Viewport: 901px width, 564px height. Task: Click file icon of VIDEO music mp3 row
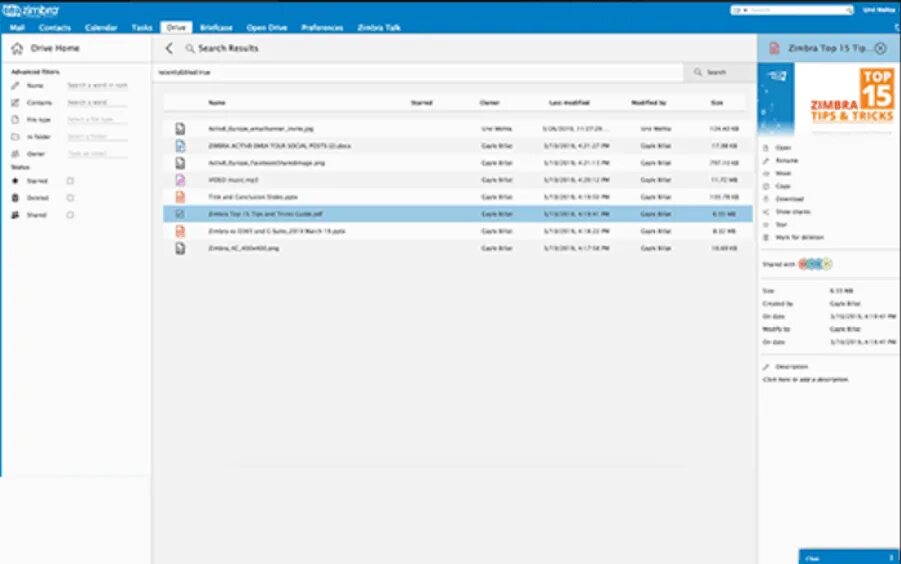click(x=180, y=180)
